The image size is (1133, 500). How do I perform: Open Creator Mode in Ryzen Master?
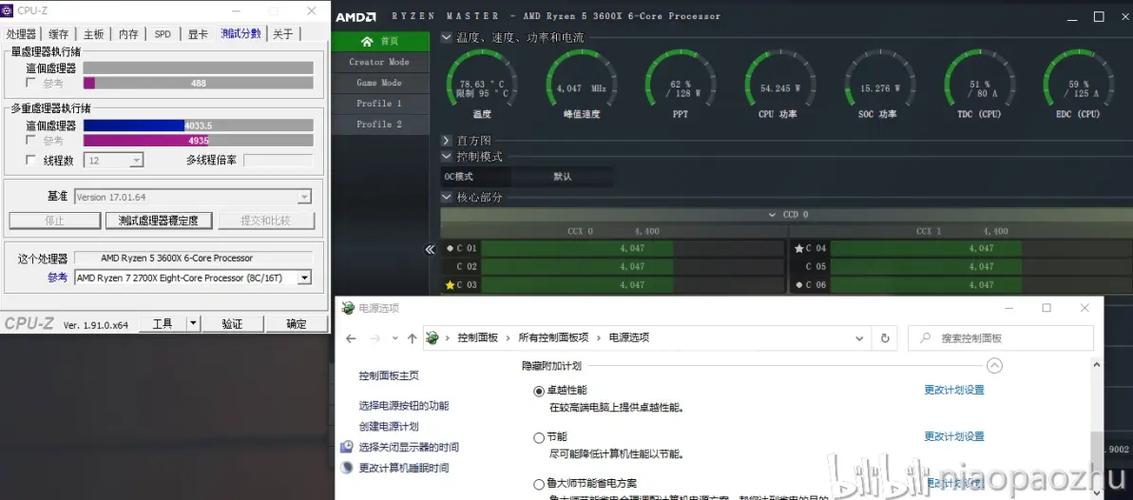point(379,62)
